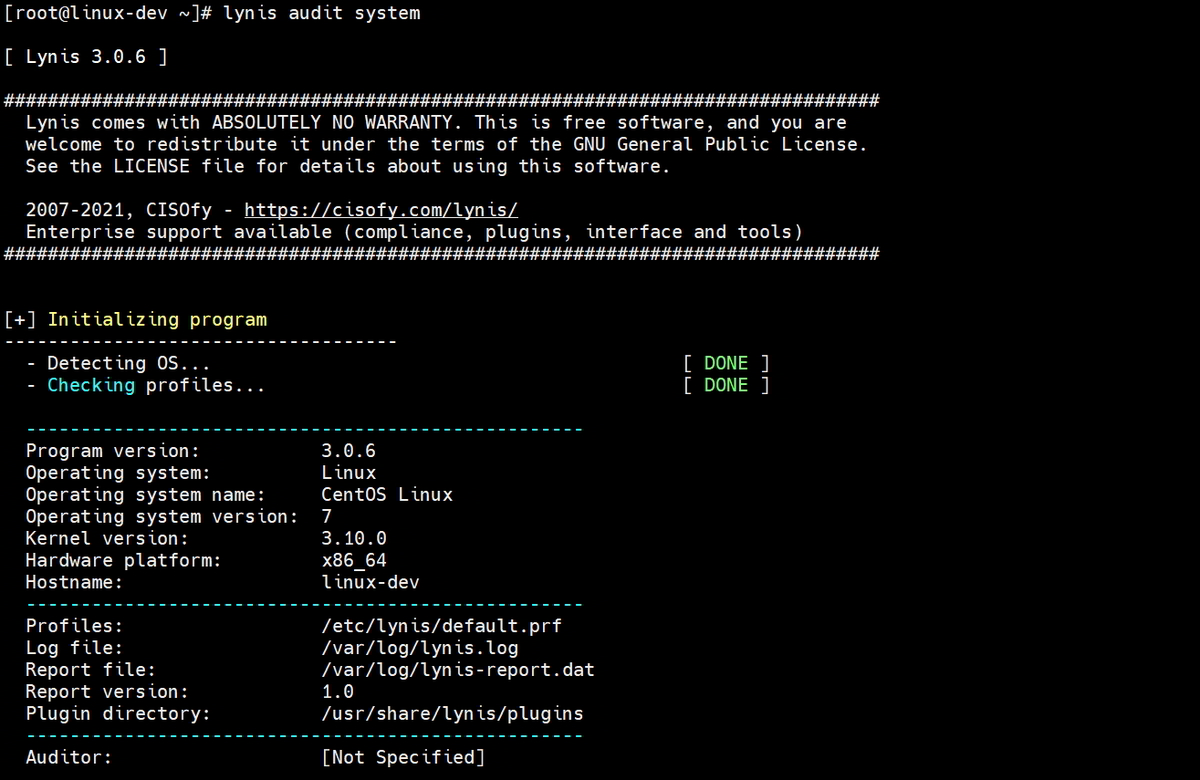Click the Enterprise support availability line
Screen dimensions: 1200x780
point(412,231)
